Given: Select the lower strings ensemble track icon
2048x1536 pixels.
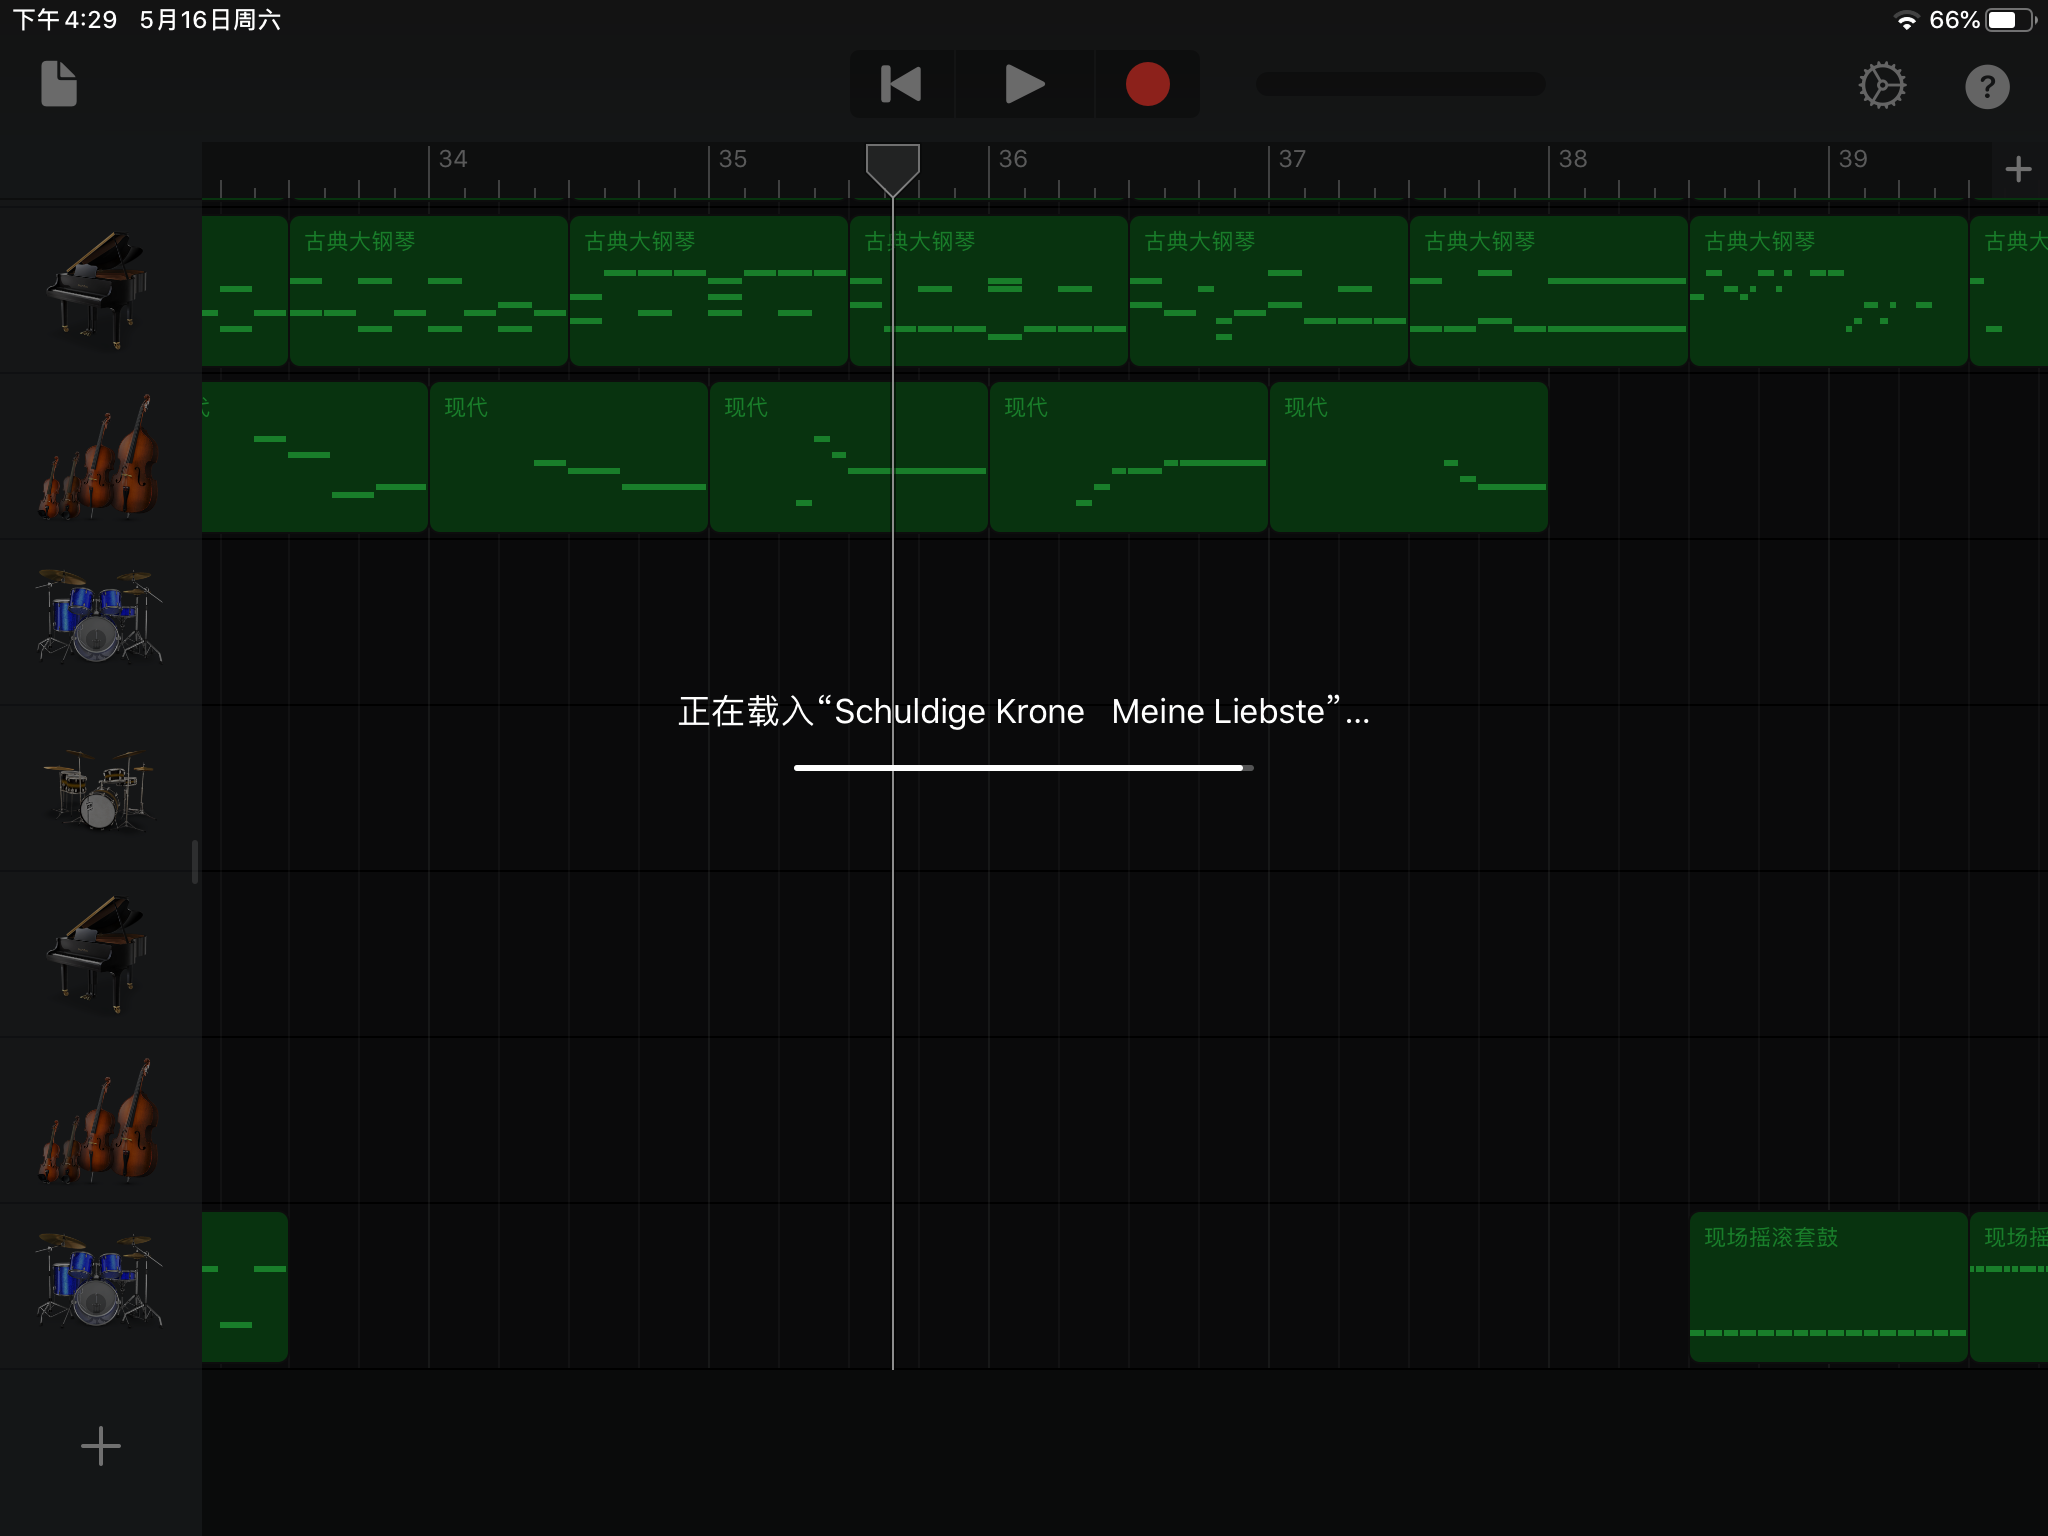Looking at the screenshot, I should click(98, 1122).
